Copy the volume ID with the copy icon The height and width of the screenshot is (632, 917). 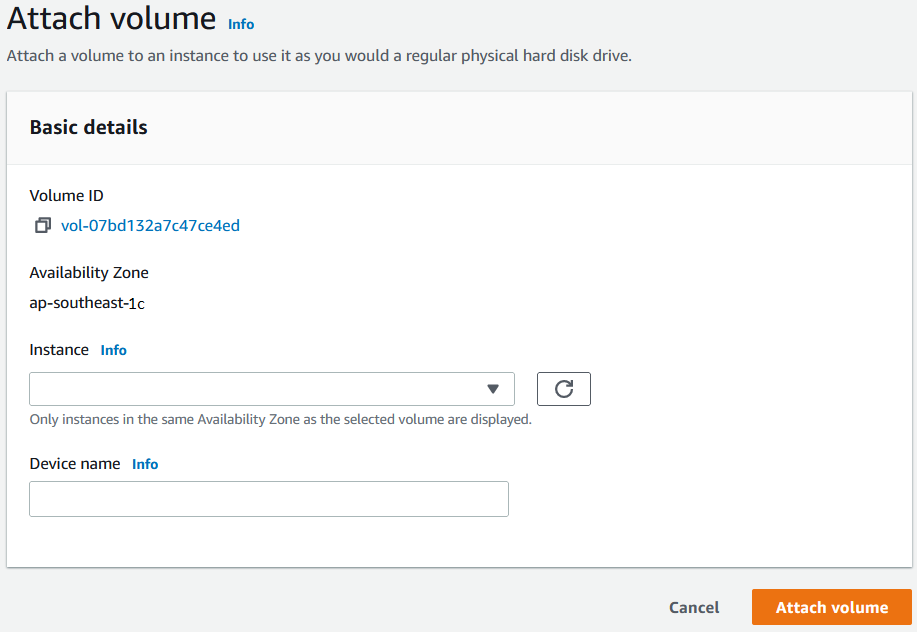click(43, 225)
